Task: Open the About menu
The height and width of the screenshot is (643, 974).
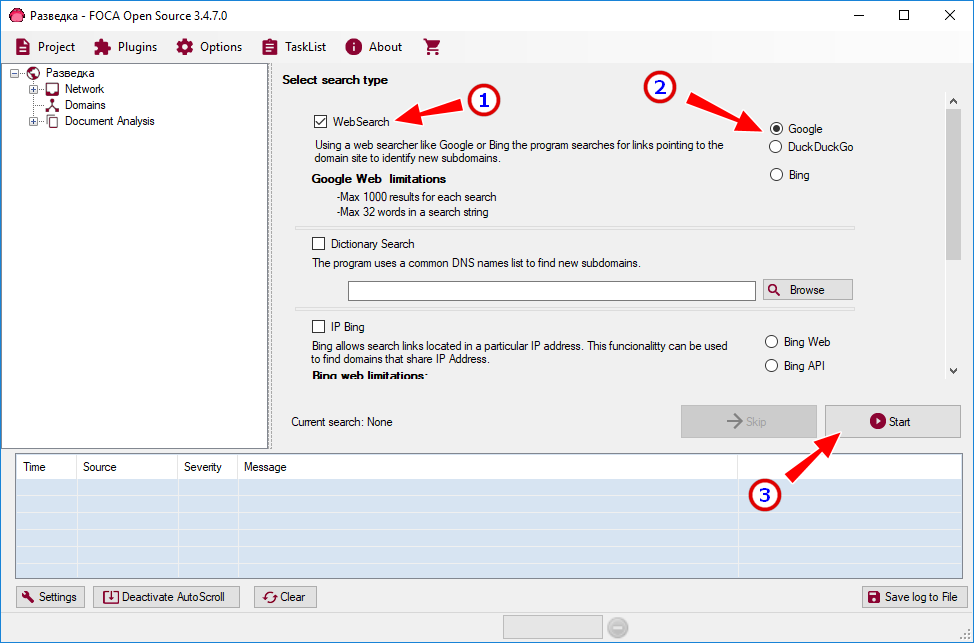Action: pos(374,47)
